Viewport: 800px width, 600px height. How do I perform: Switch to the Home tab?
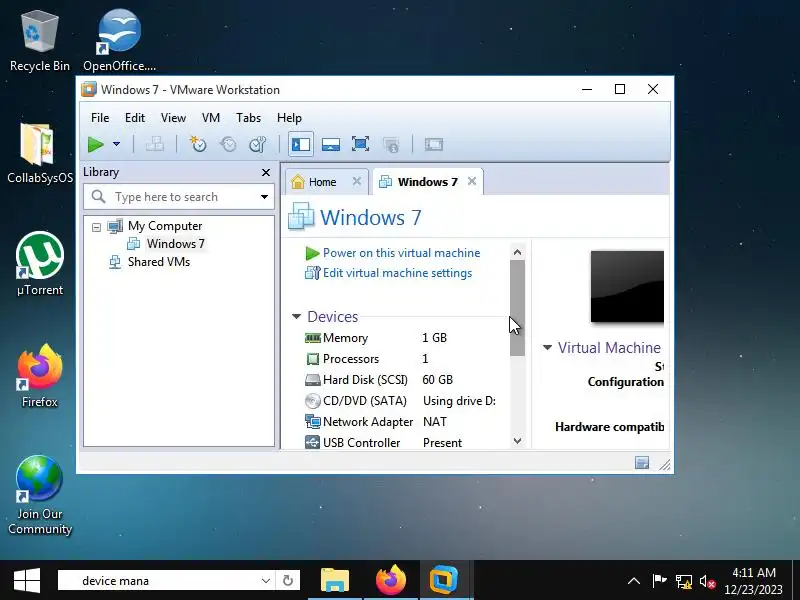322,182
